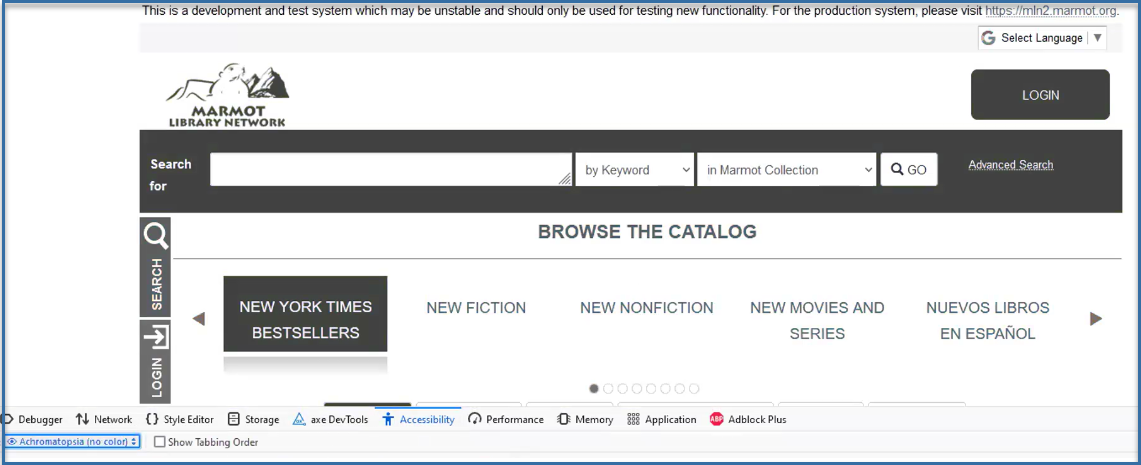The height and width of the screenshot is (465, 1141).
Task: Go to previous browse category arrow
Action: [x=198, y=319]
